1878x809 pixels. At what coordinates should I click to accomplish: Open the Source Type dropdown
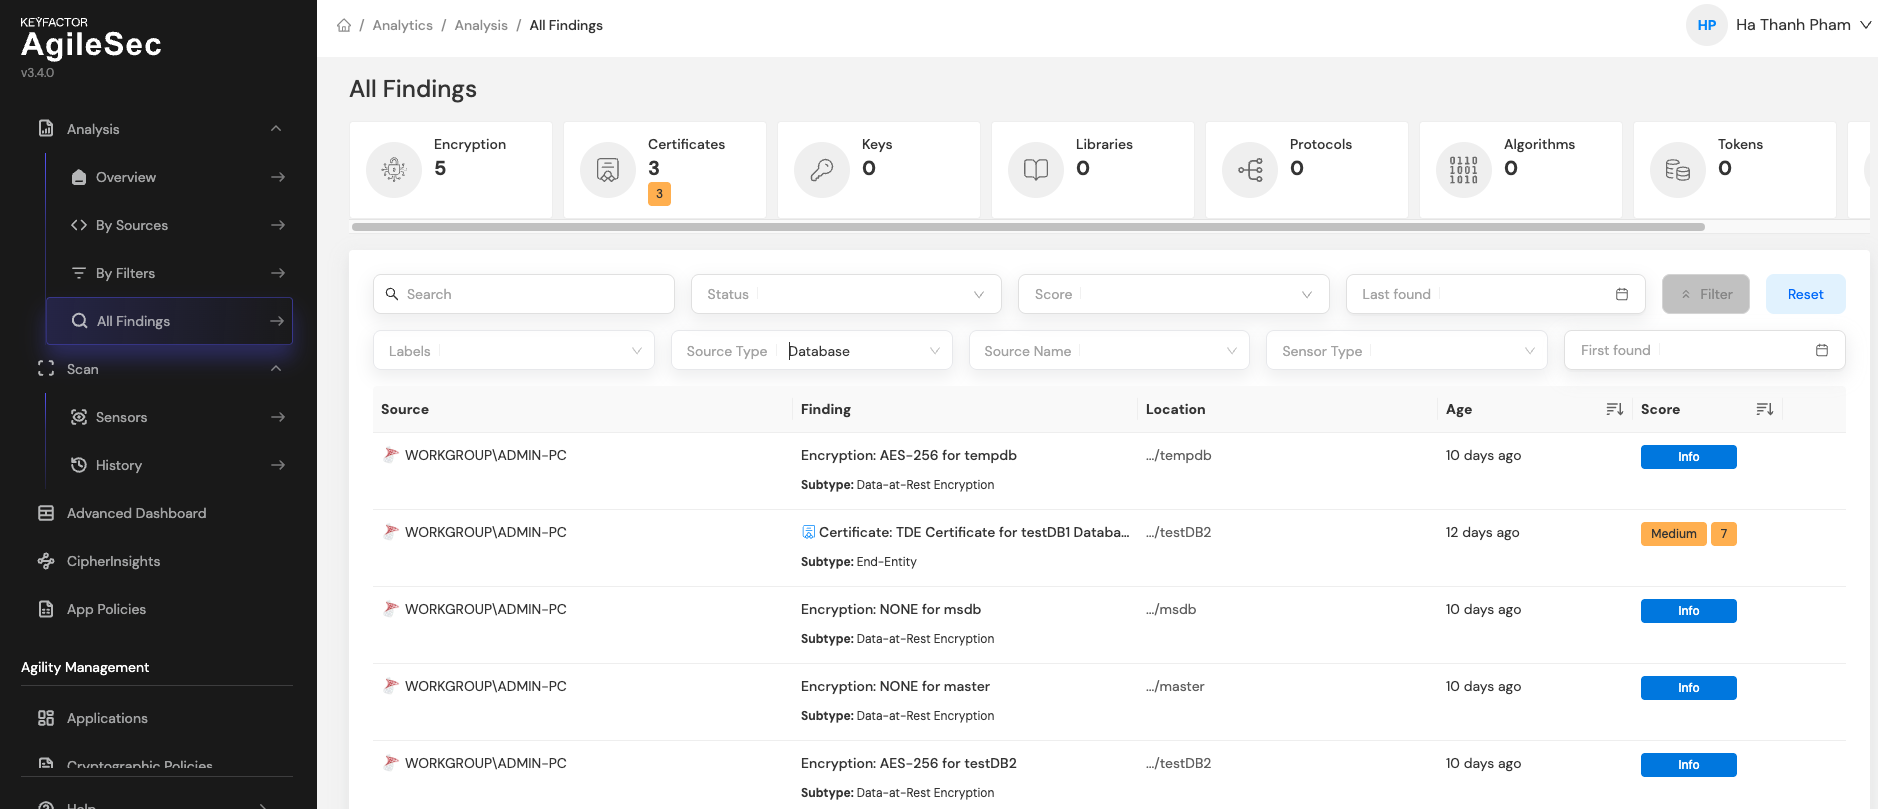(x=811, y=351)
